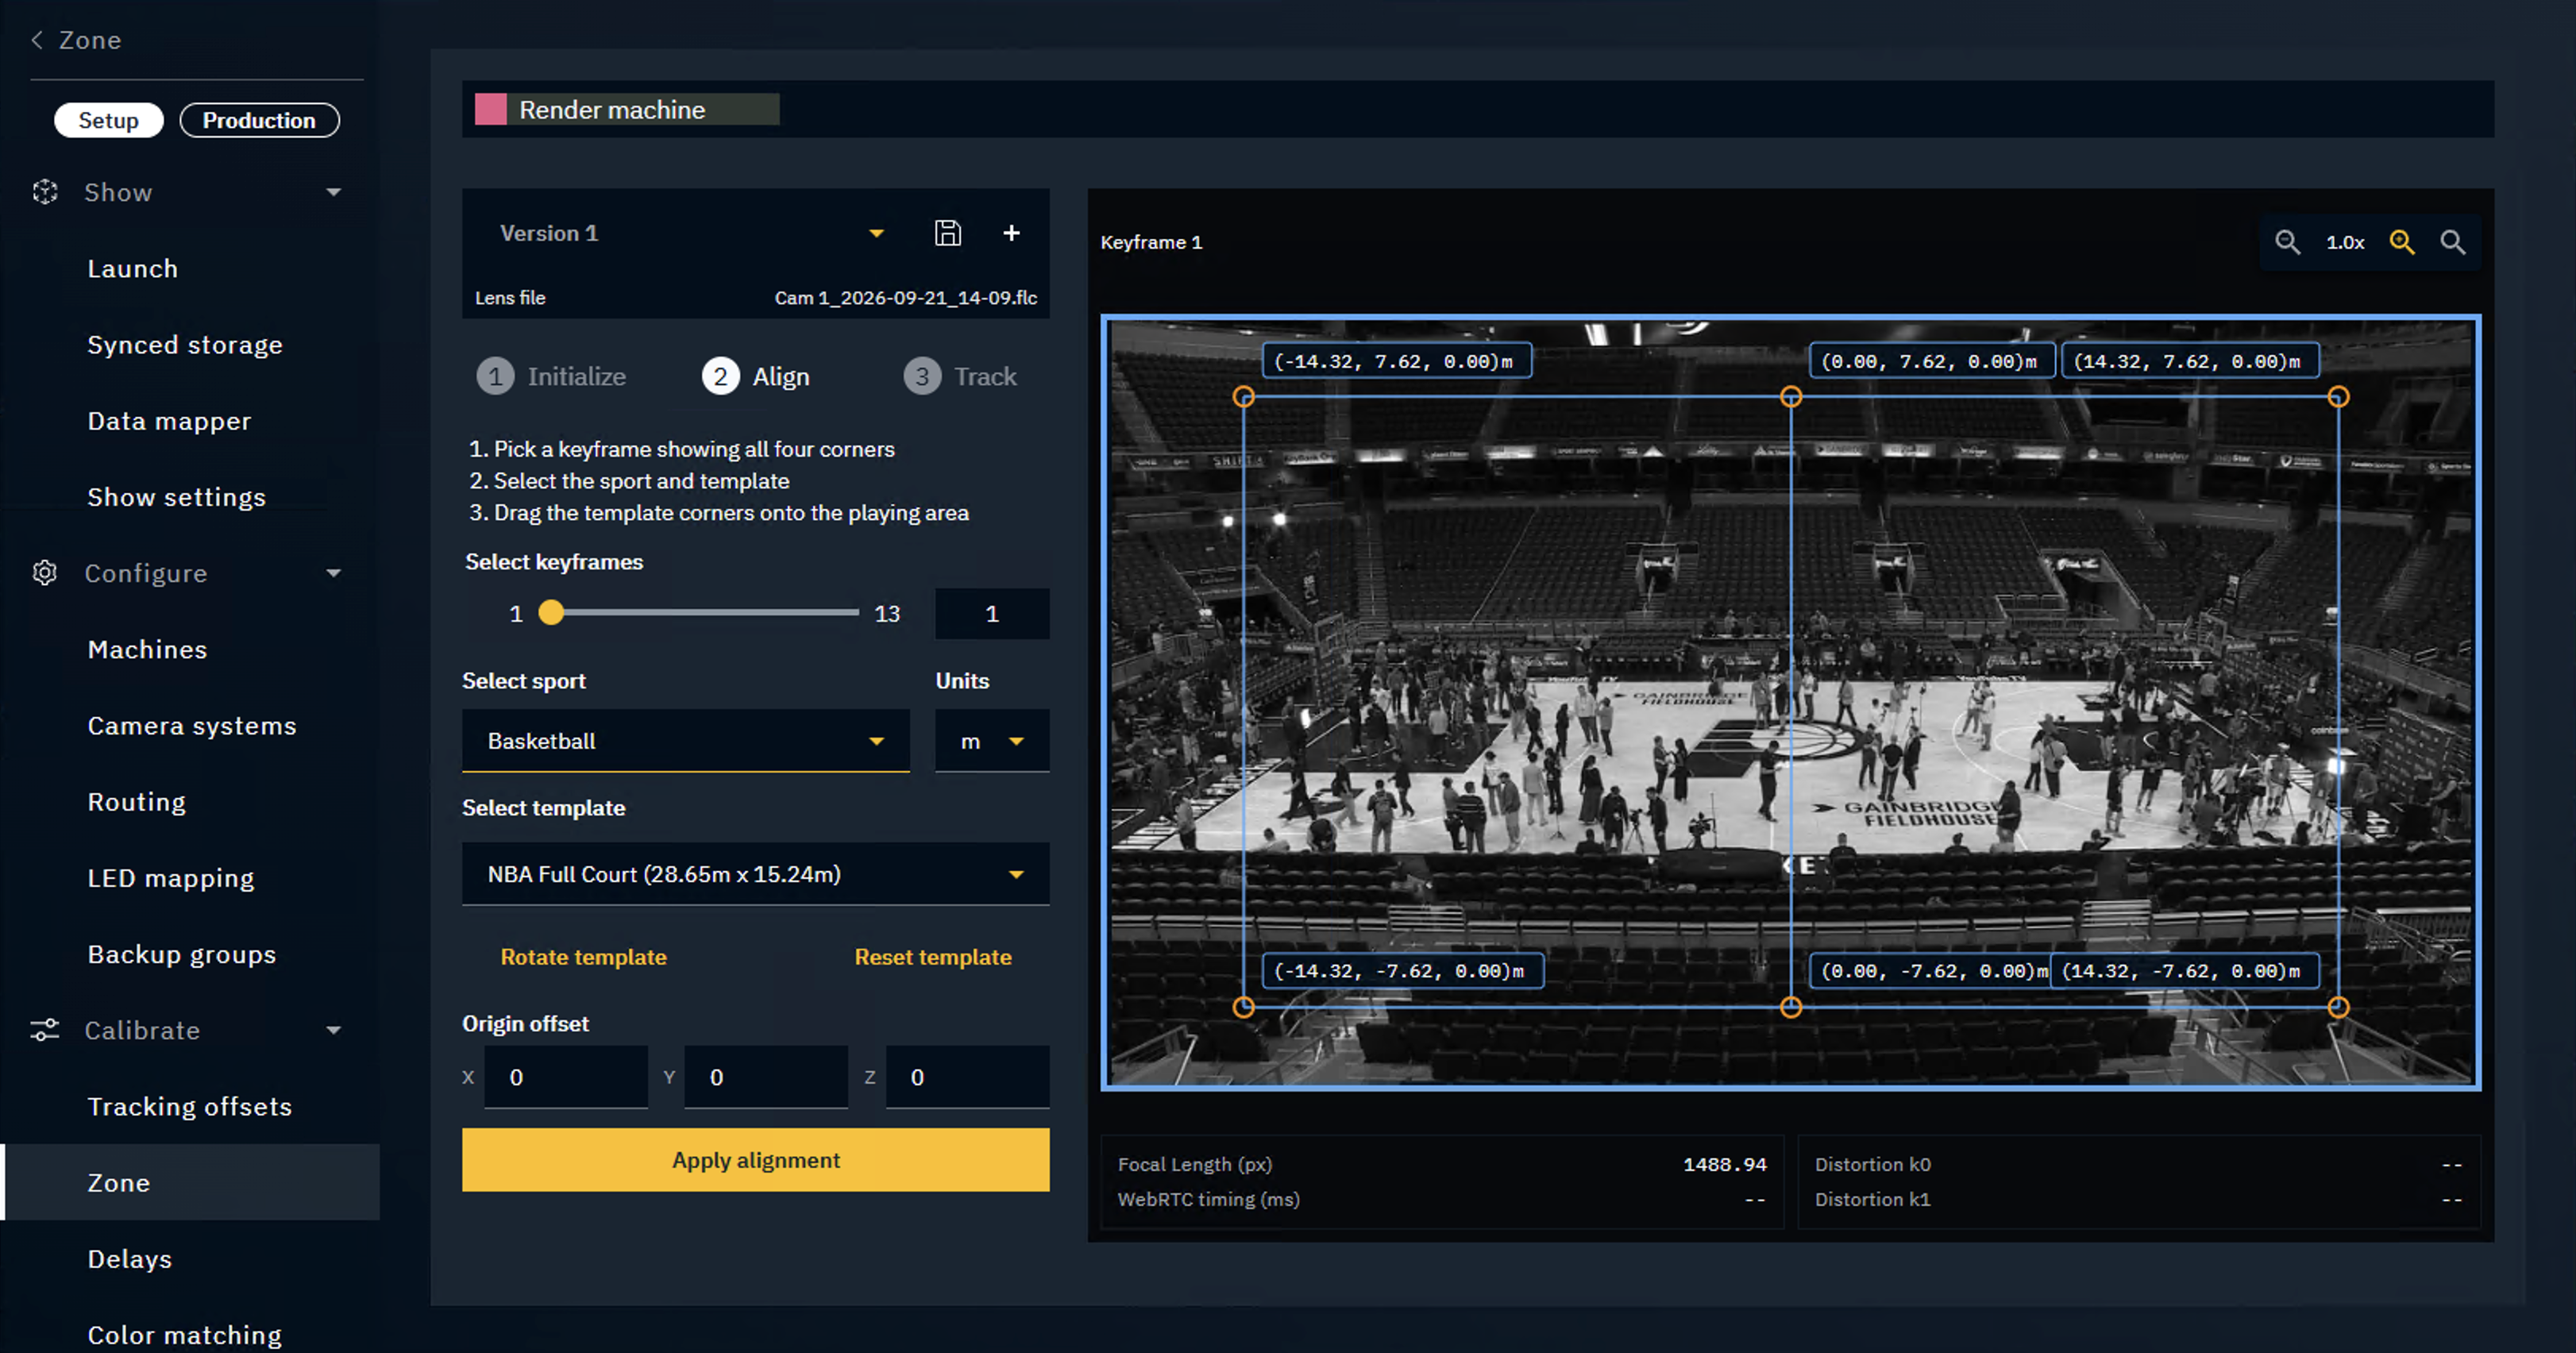Open the Select sport Basketball dropdown

[686, 741]
